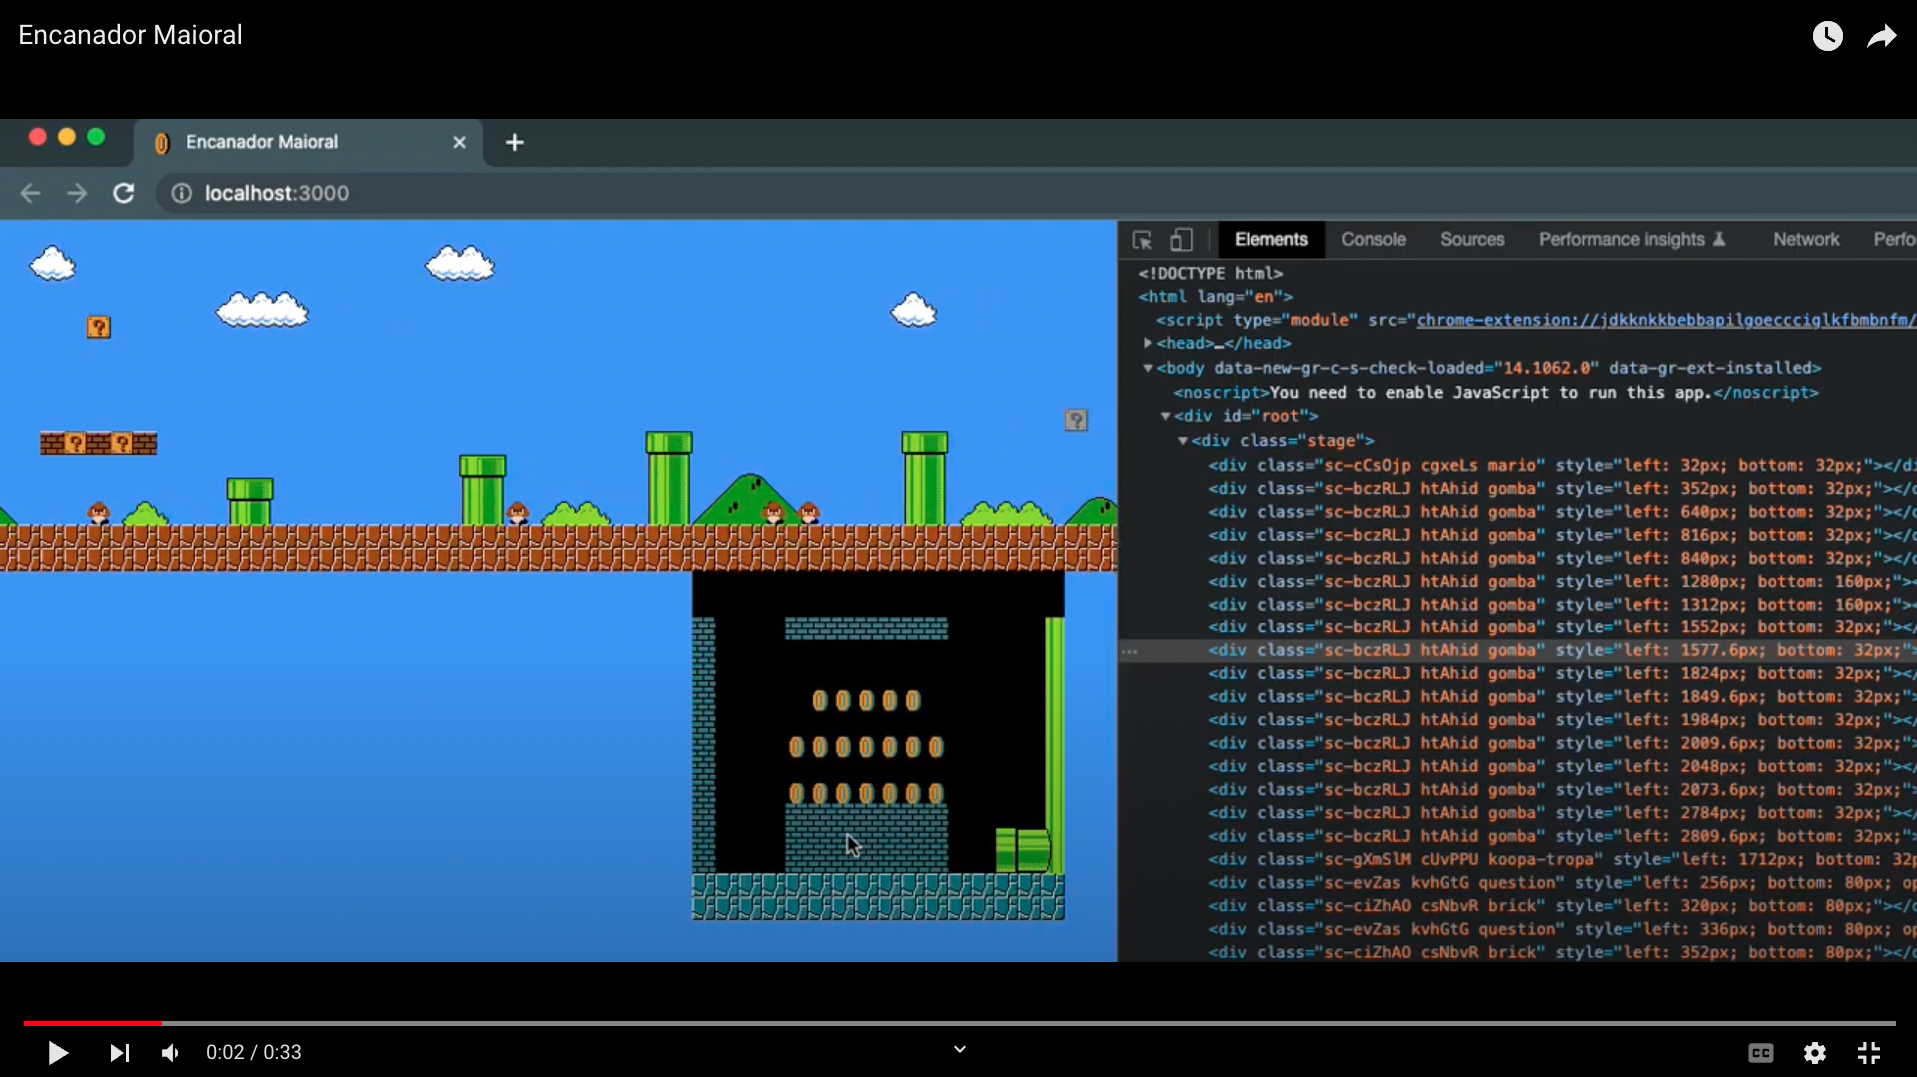Collapse the div class="stage" node
1917x1077 pixels.
(x=1183, y=440)
